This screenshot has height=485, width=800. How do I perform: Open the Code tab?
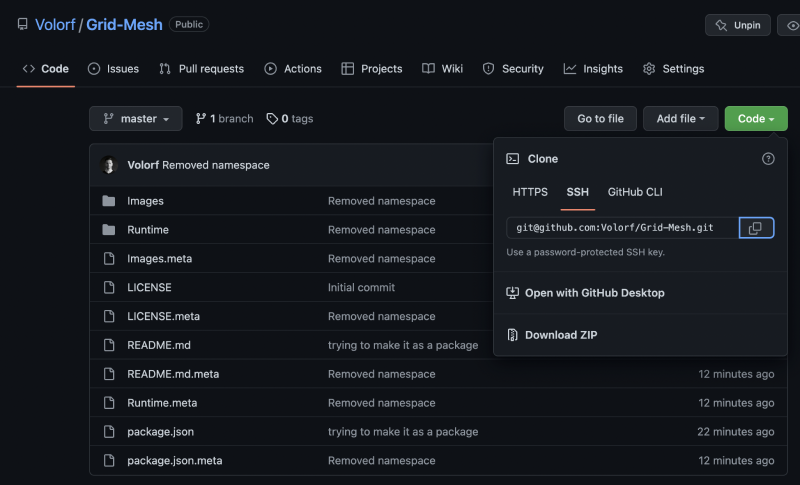point(45,69)
